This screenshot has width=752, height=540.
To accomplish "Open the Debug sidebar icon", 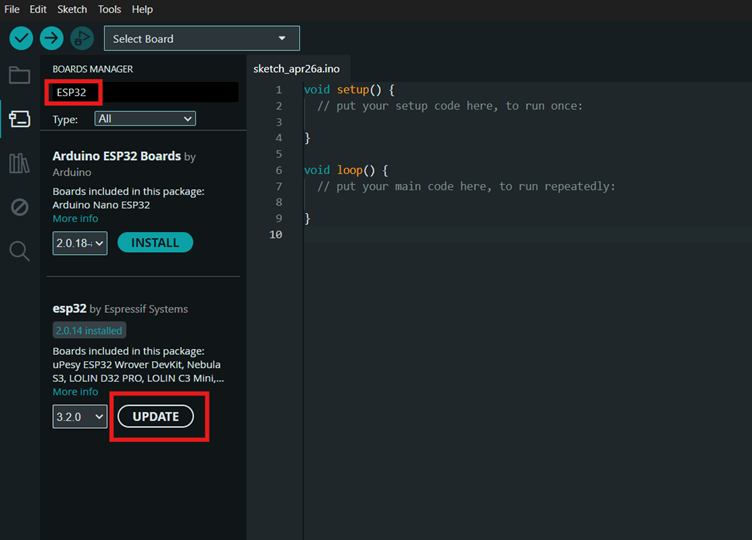I will coord(19,207).
